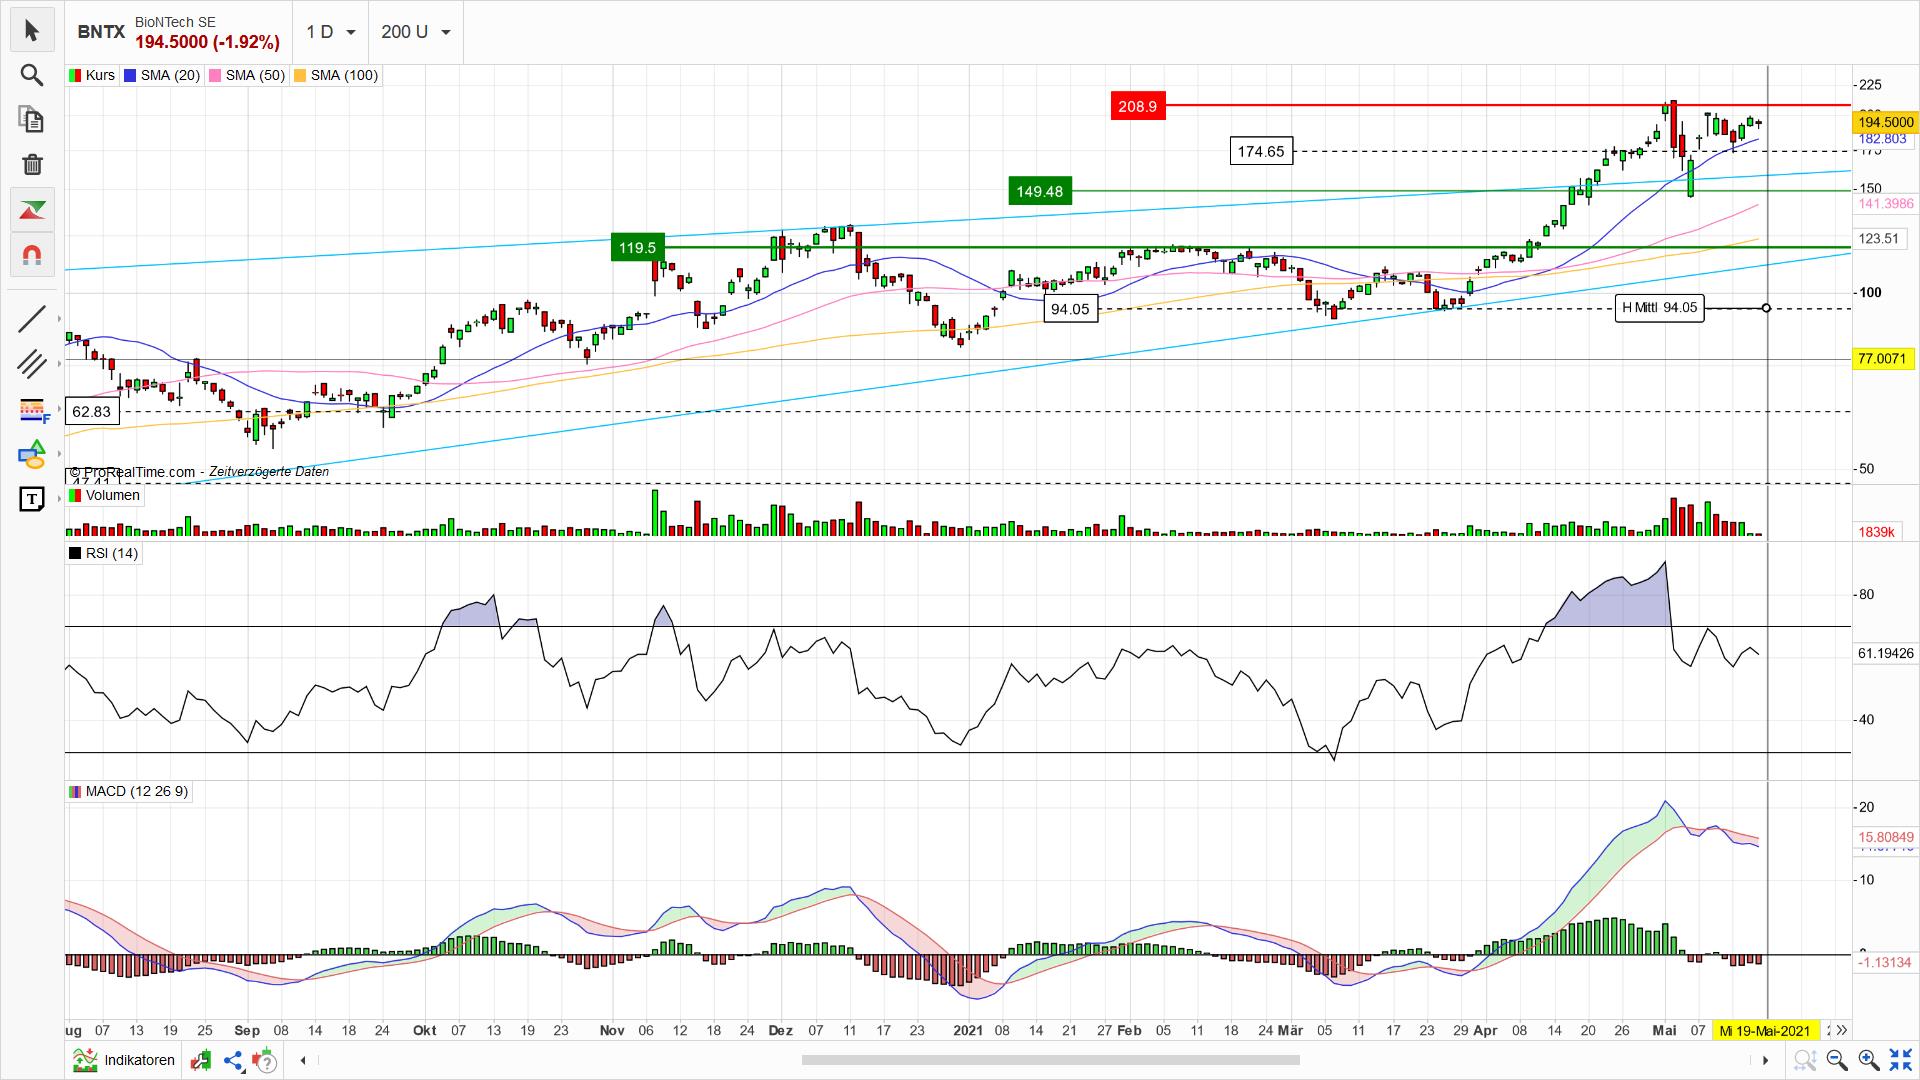Select the text annotation tool
Viewport: 1920px width, 1080px height.
click(x=32, y=499)
